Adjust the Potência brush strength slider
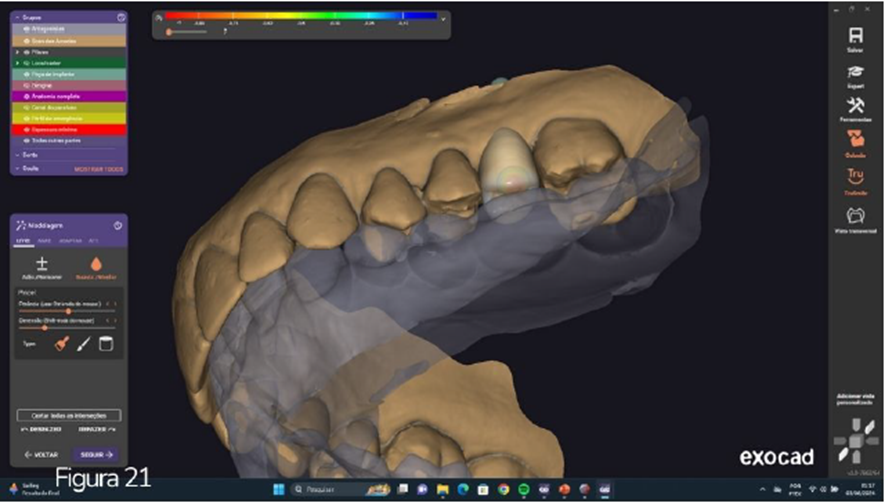The height and width of the screenshot is (503, 885). coord(67,311)
